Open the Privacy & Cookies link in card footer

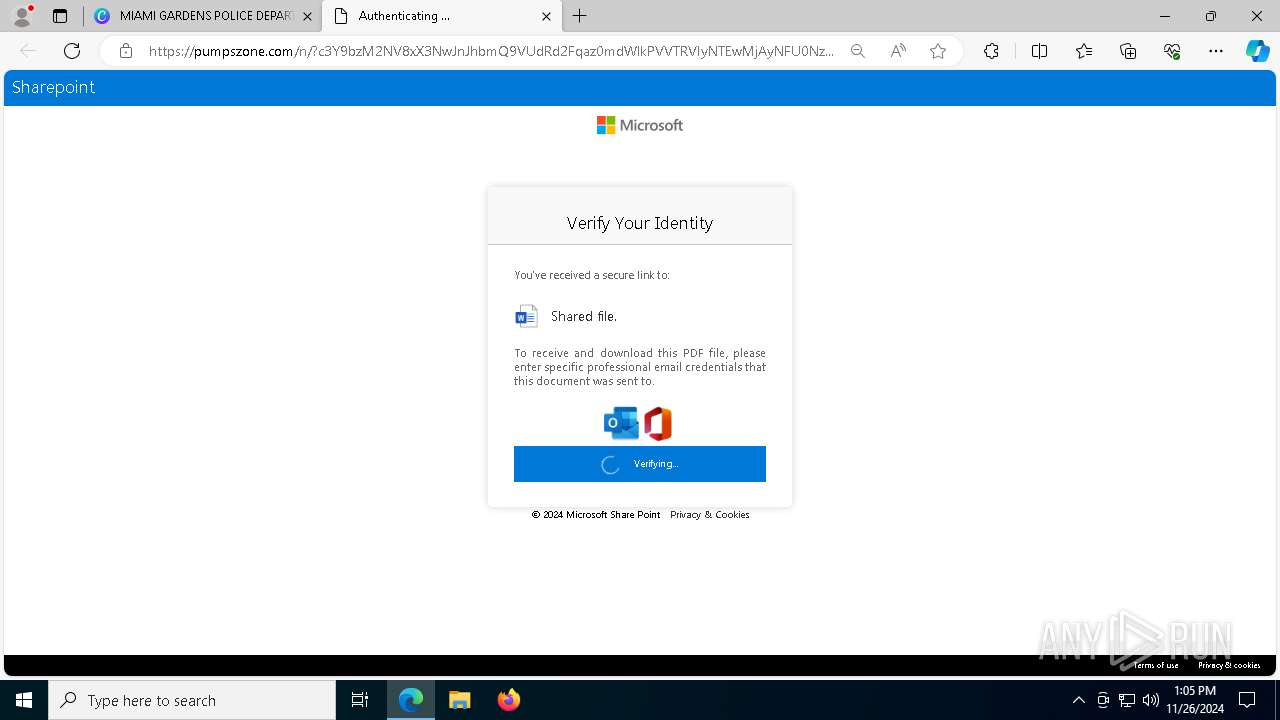click(710, 515)
